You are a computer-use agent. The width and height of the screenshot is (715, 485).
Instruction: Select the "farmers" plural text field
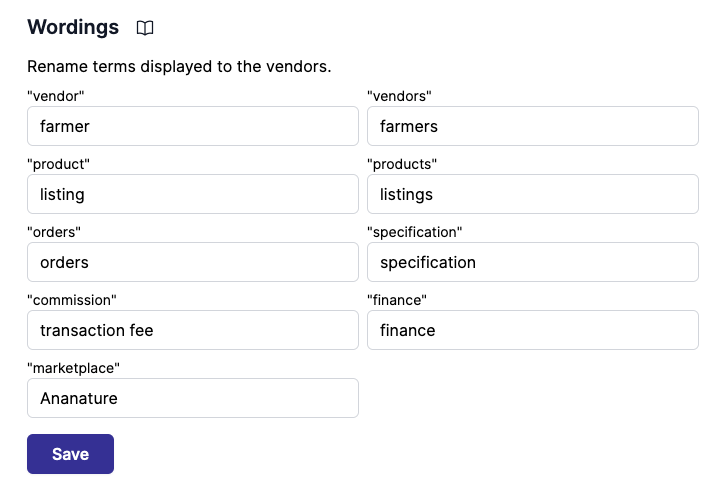[x=532, y=126]
